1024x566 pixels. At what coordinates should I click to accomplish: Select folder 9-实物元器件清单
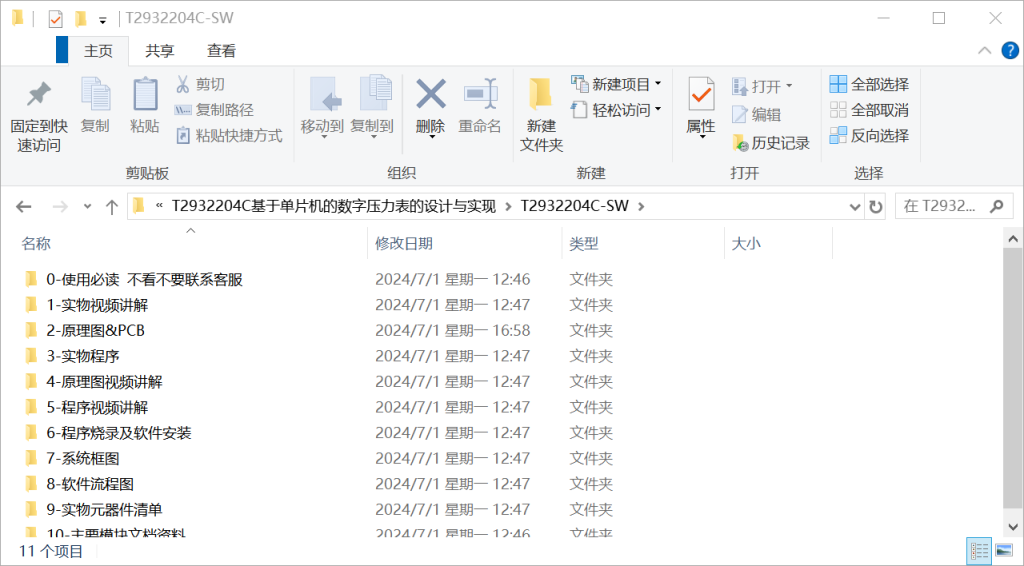(104, 509)
